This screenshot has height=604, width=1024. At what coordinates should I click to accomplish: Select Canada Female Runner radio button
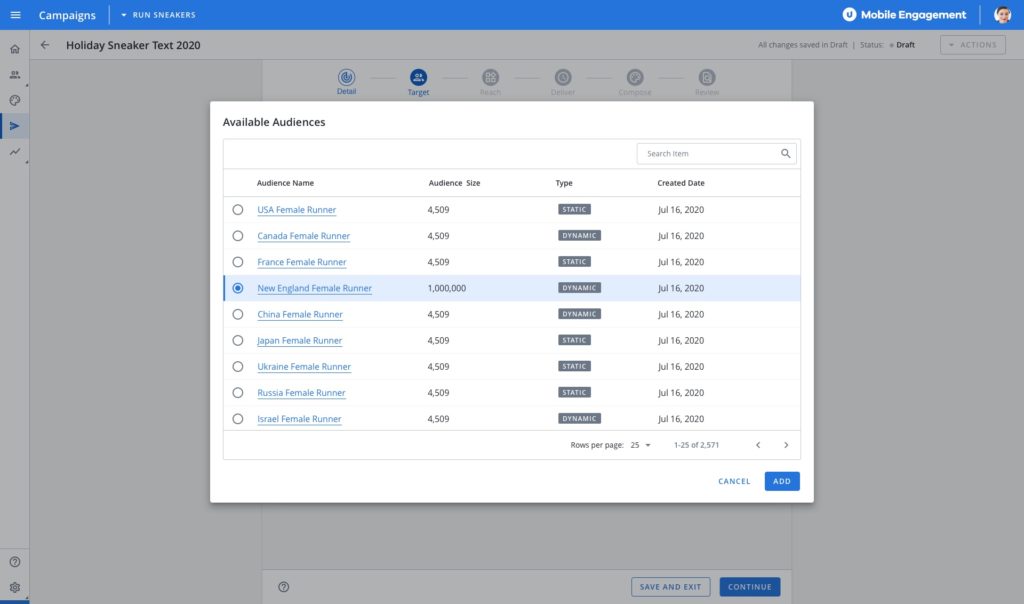point(238,236)
